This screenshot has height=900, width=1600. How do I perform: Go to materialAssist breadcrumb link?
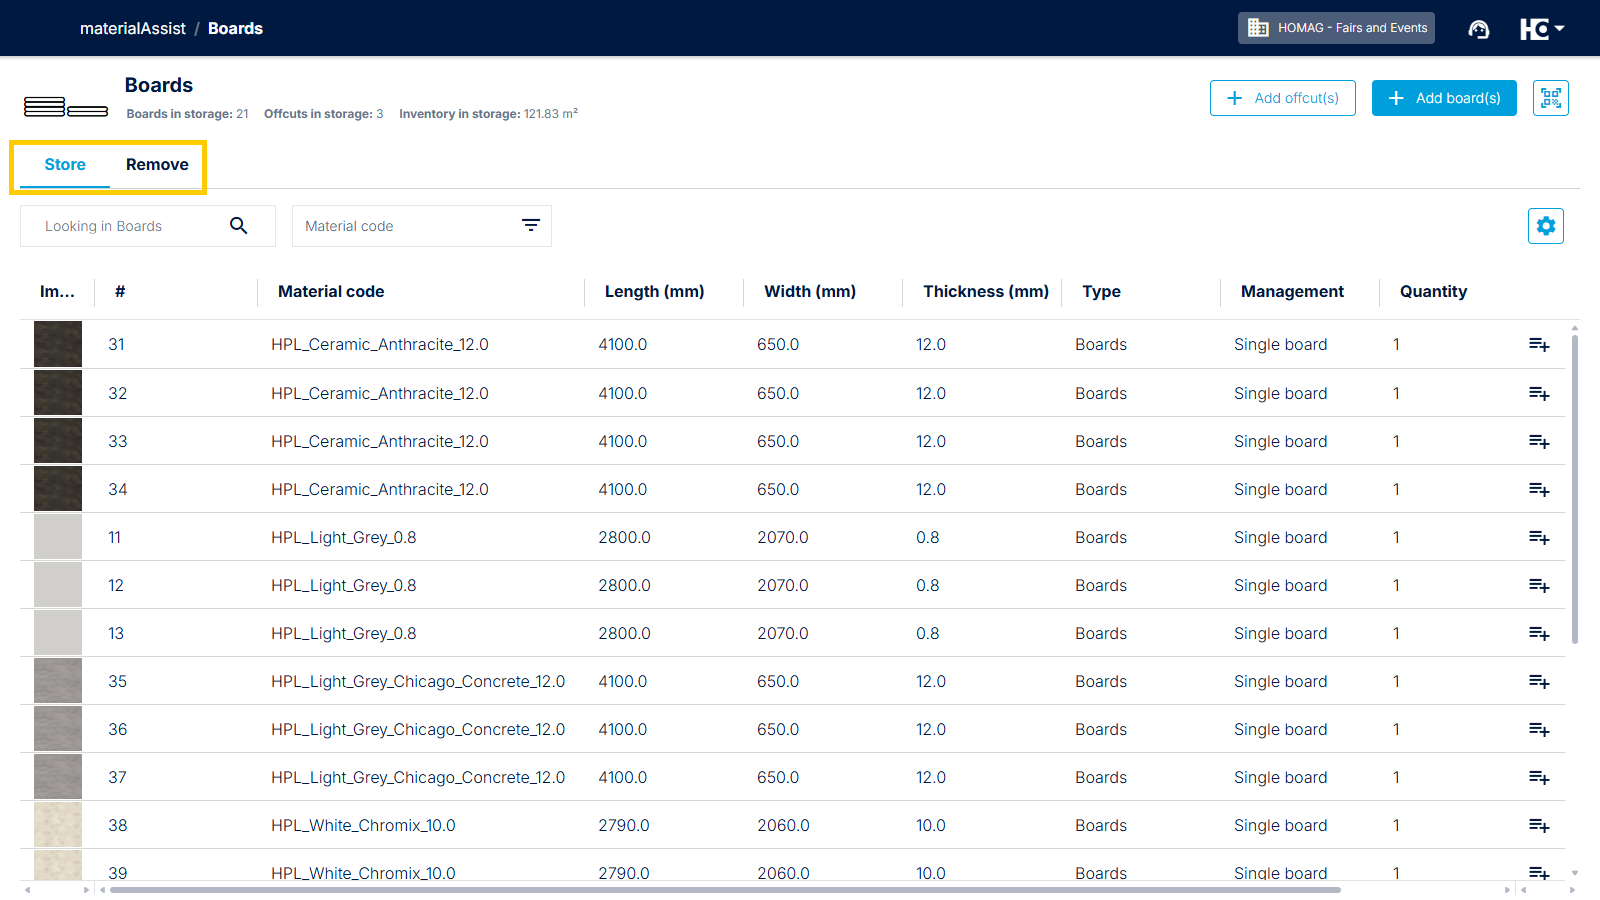coord(133,29)
